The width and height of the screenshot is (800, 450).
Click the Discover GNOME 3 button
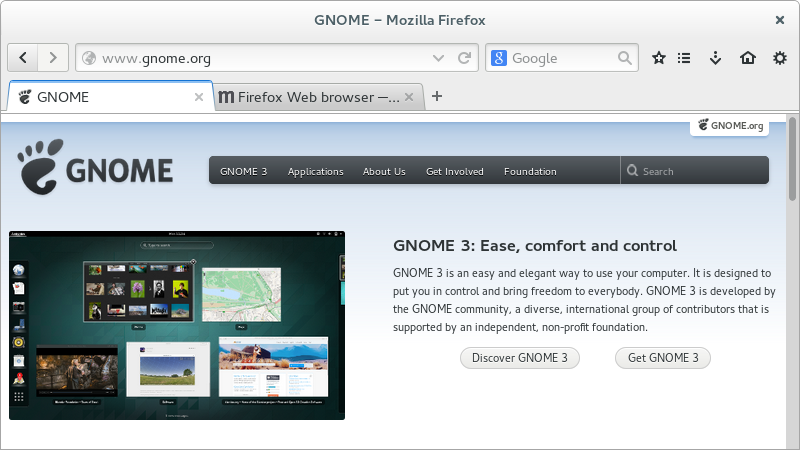(x=519, y=358)
